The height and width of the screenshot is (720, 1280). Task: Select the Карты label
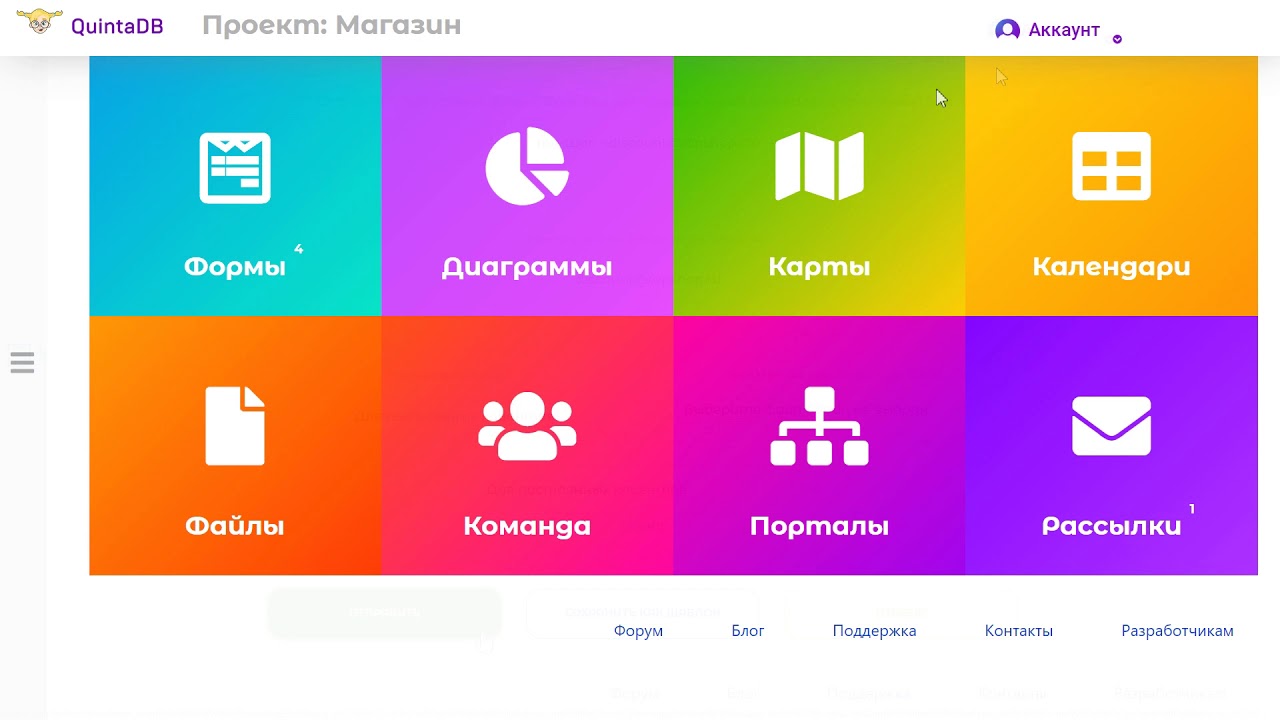click(819, 267)
